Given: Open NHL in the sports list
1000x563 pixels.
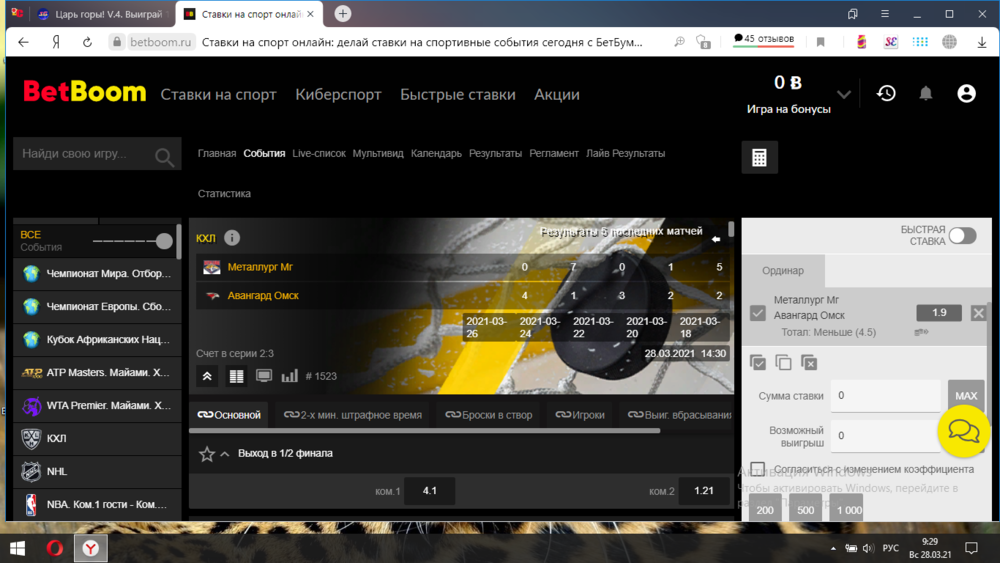Looking at the screenshot, I should coord(97,472).
